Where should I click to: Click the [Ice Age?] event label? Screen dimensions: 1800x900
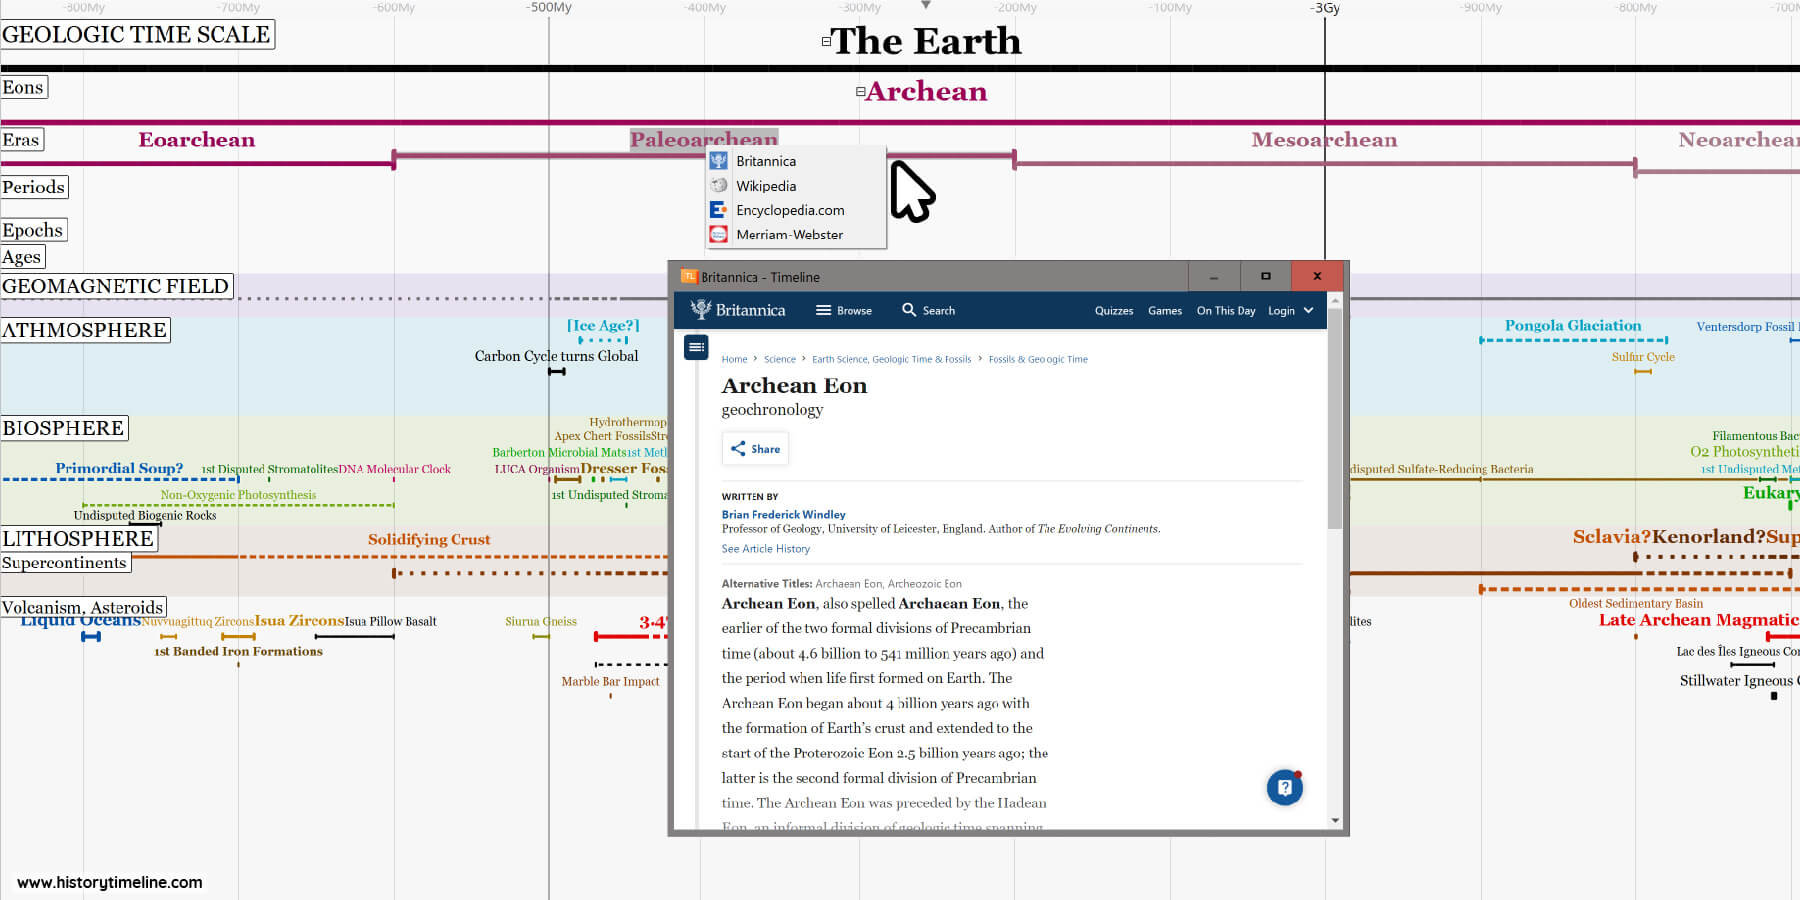[x=603, y=326]
